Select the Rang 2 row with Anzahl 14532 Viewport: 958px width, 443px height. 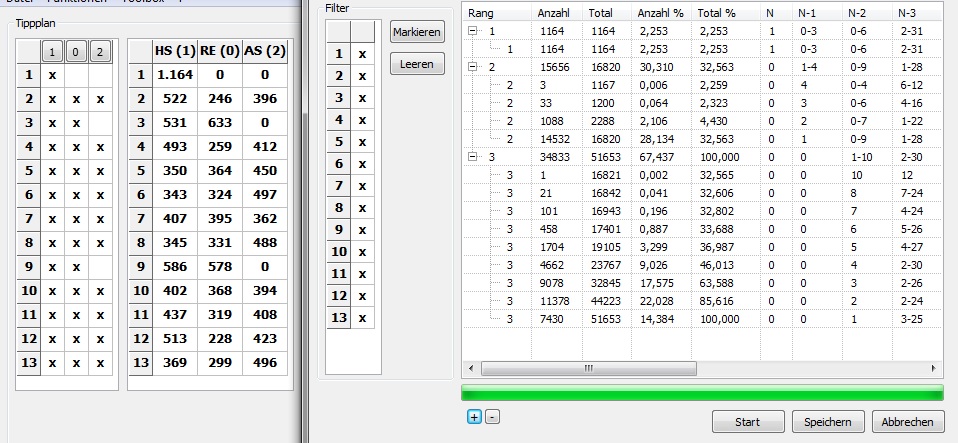coord(703,139)
